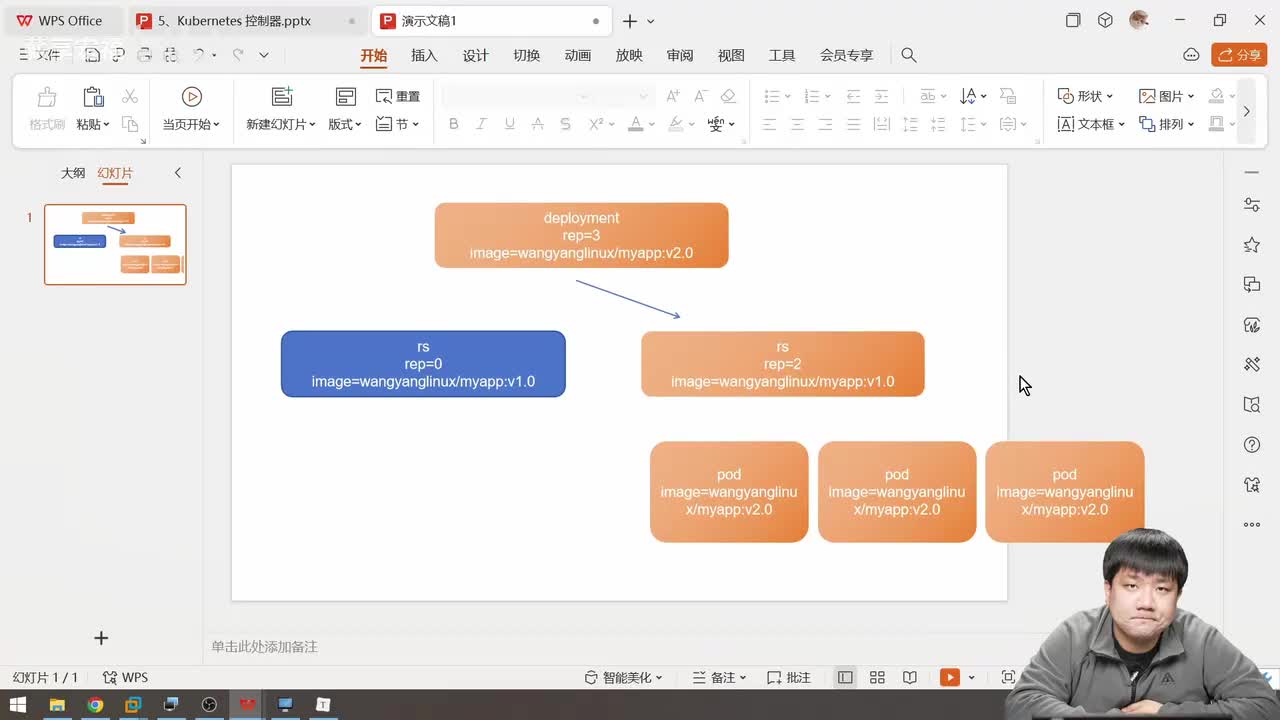Click the Share (分享) button
1280x720 pixels.
1239,55
